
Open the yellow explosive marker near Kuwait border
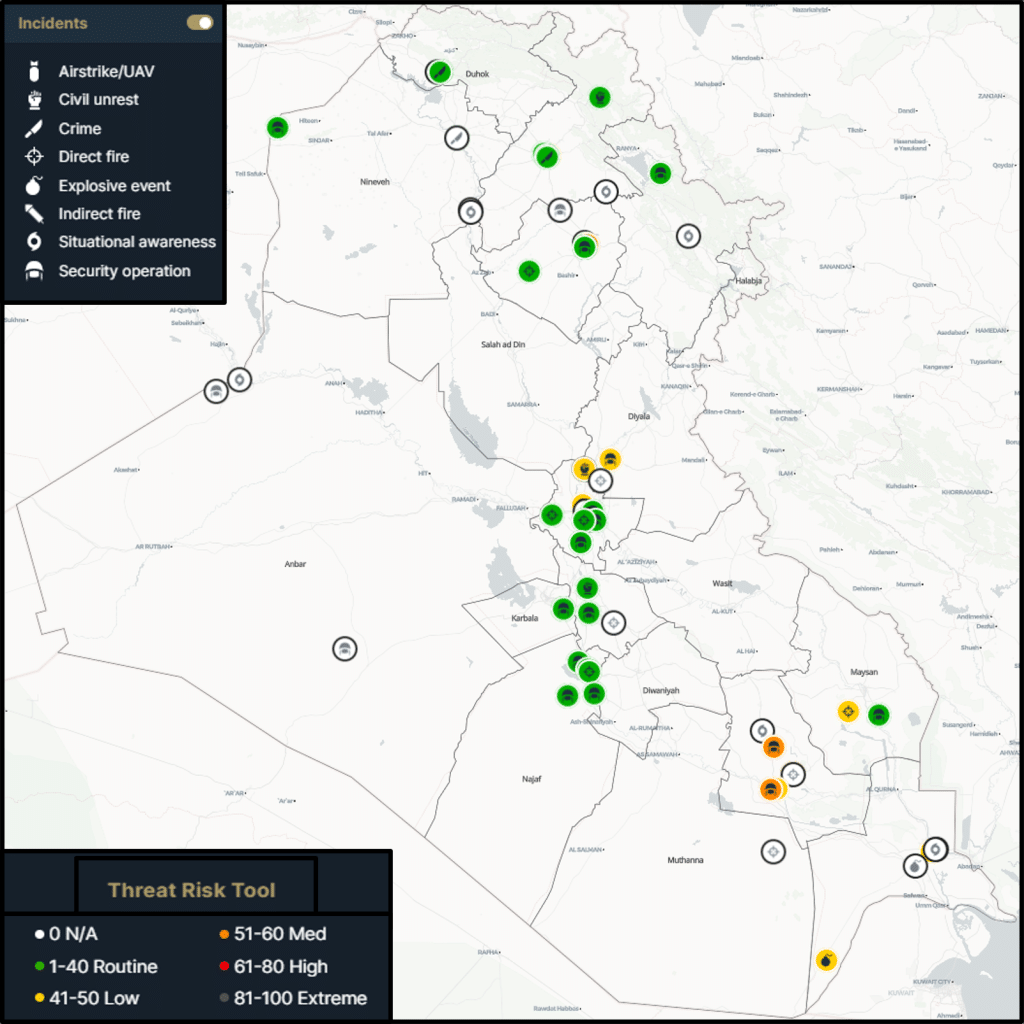(826, 960)
